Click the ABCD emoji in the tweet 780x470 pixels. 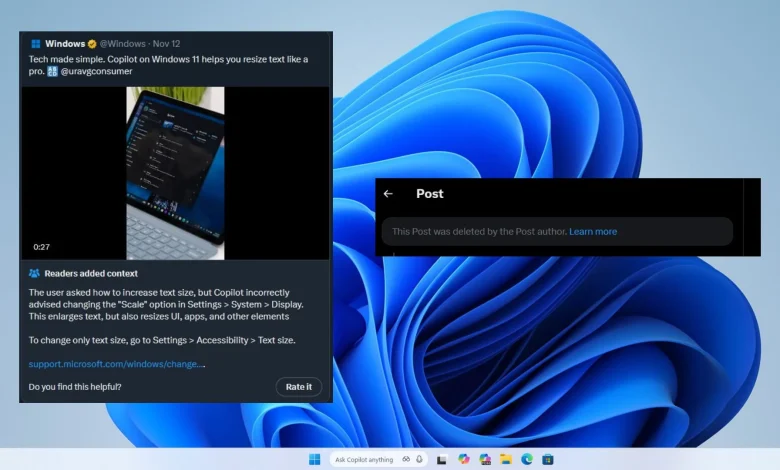click(x=53, y=72)
